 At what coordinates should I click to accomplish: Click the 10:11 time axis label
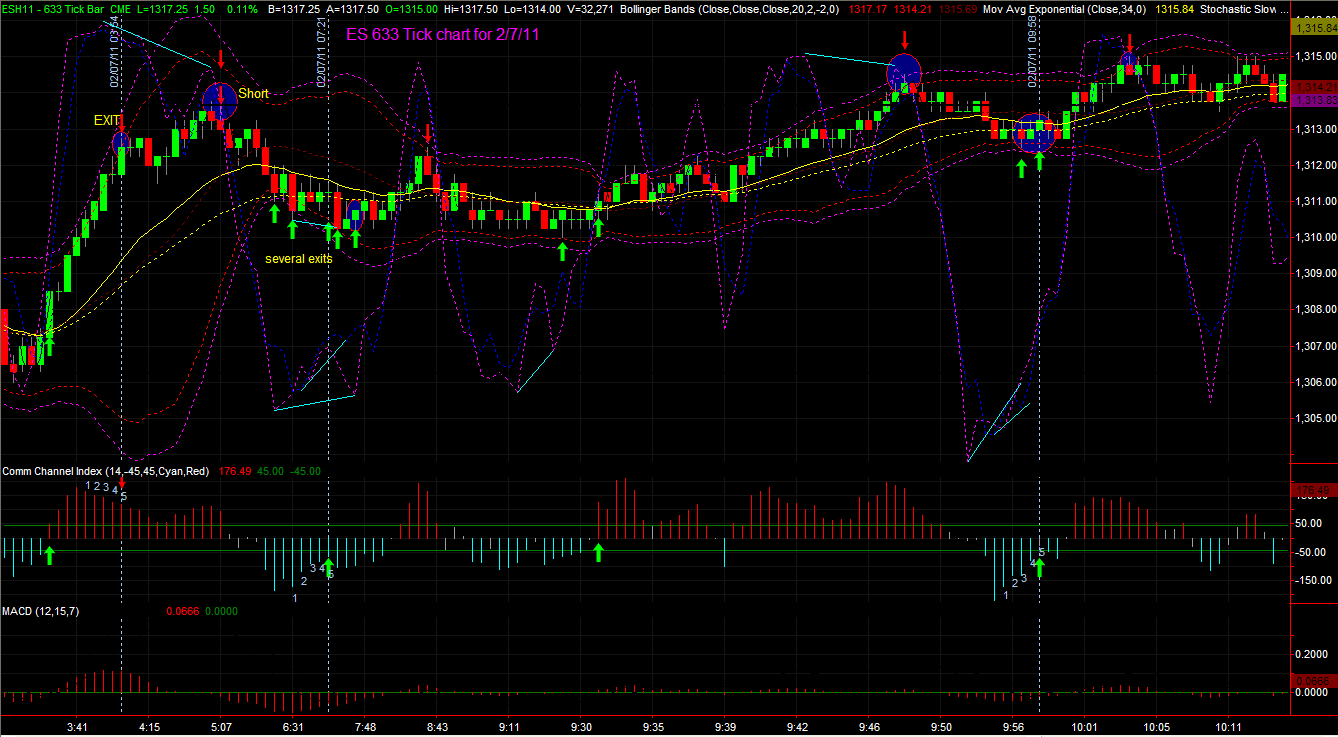pyautogui.click(x=1229, y=727)
